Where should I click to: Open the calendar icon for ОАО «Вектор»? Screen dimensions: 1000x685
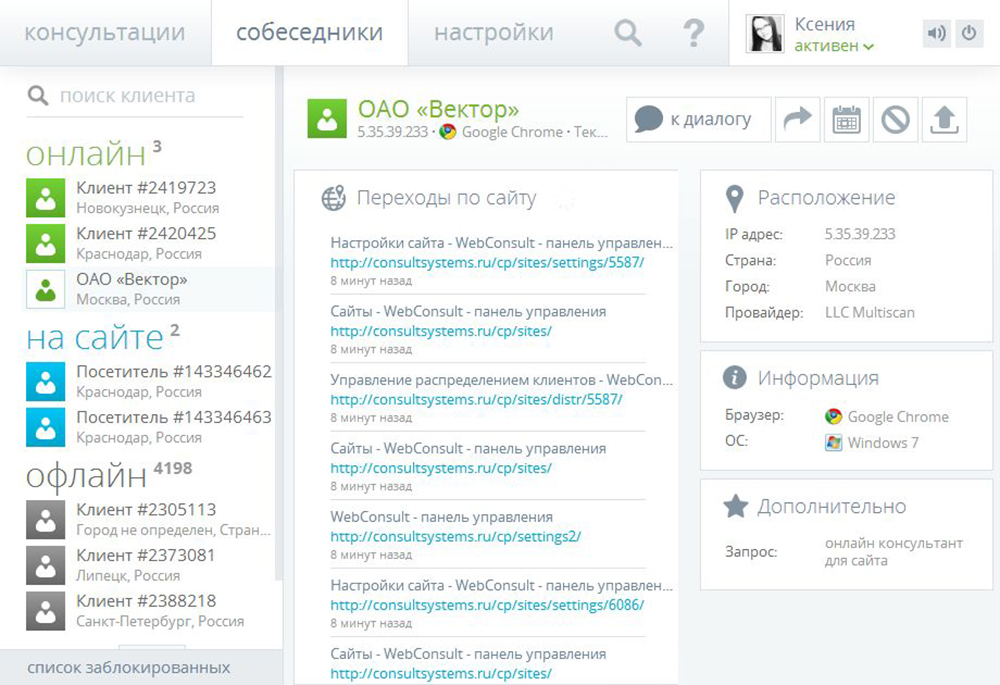point(846,119)
